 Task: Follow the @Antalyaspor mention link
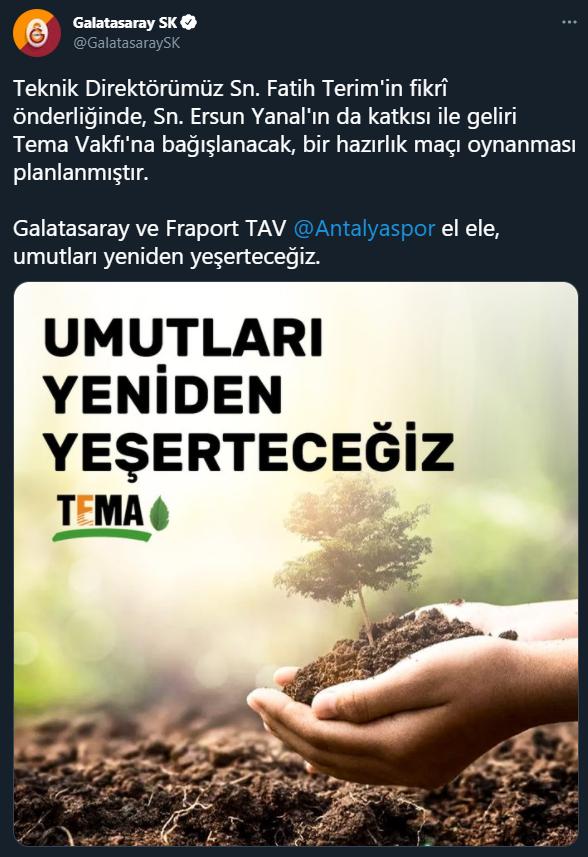[364, 228]
